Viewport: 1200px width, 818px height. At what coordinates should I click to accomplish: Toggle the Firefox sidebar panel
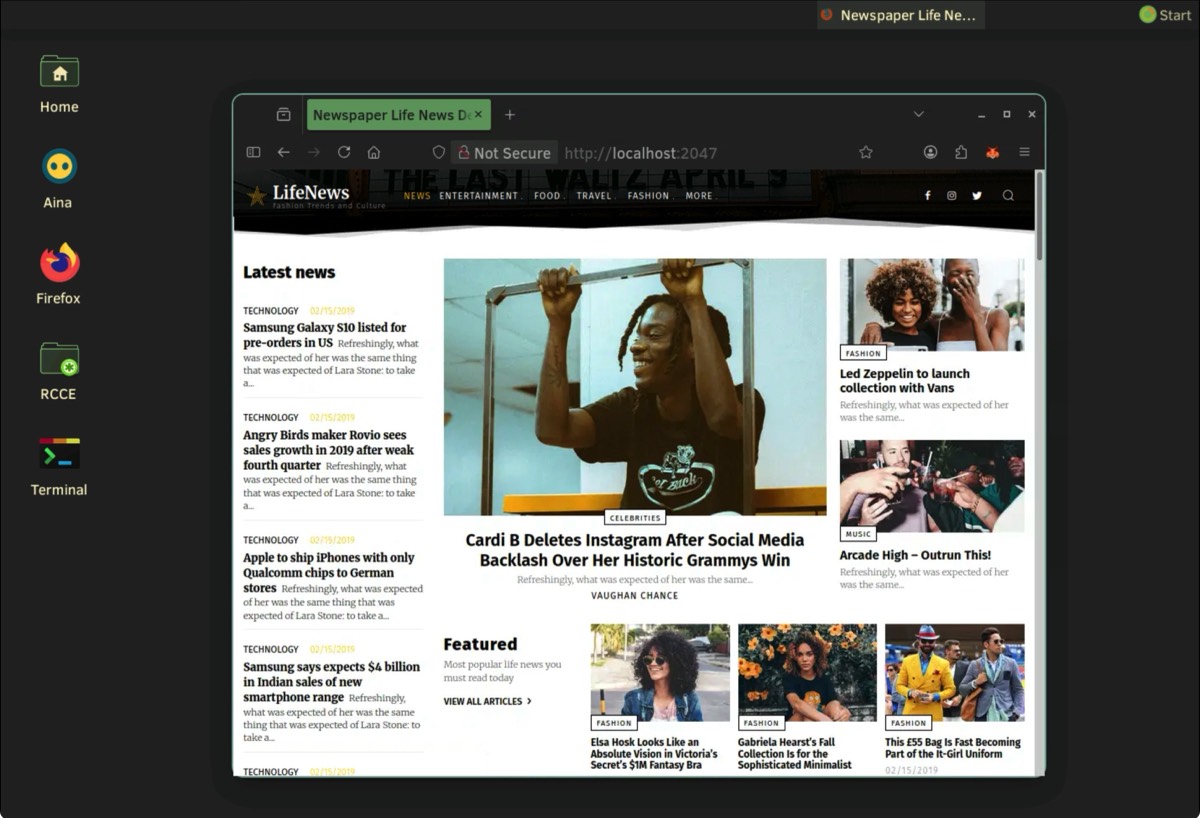tap(253, 153)
